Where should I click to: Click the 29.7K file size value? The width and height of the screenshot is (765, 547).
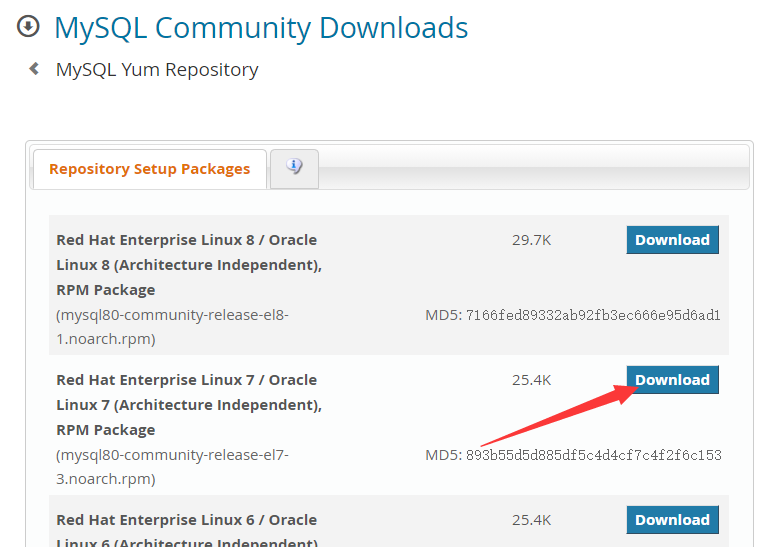531,240
